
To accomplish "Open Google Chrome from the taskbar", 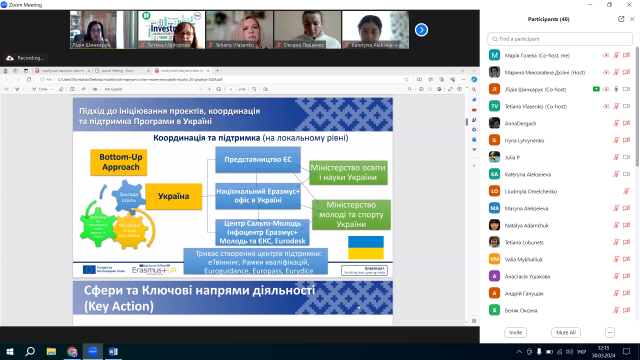I will click(x=72, y=351).
